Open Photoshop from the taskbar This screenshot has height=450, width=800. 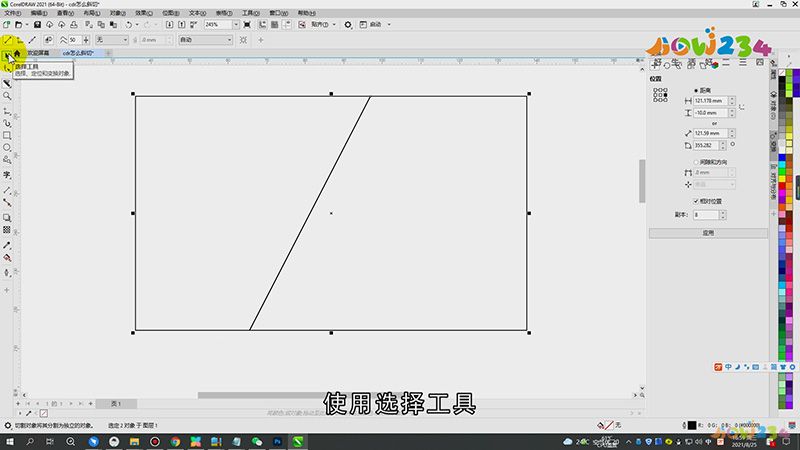coord(277,442)
